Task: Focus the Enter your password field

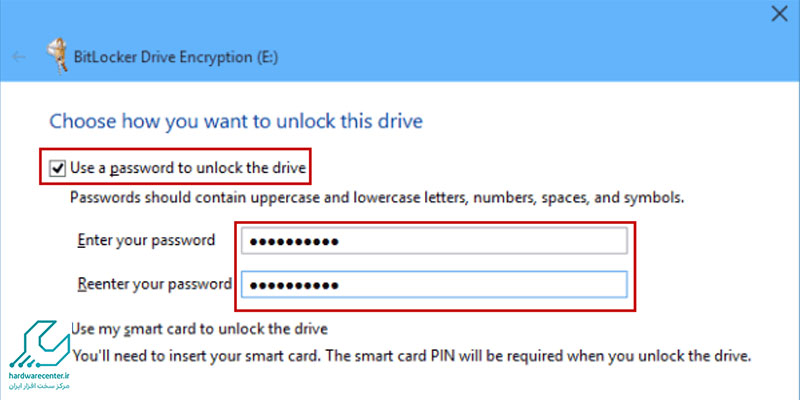Action: [434, 241]
